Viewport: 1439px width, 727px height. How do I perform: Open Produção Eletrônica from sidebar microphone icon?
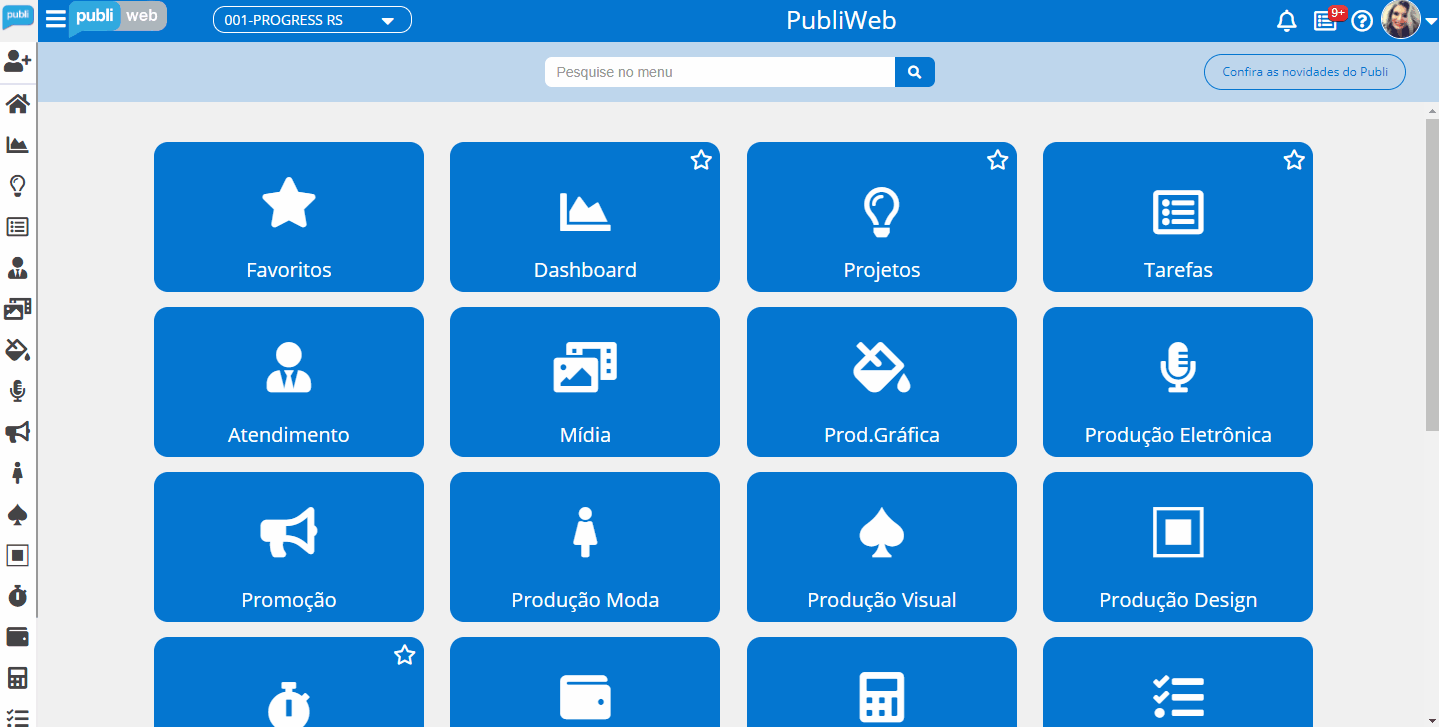[x=18, y=391]
